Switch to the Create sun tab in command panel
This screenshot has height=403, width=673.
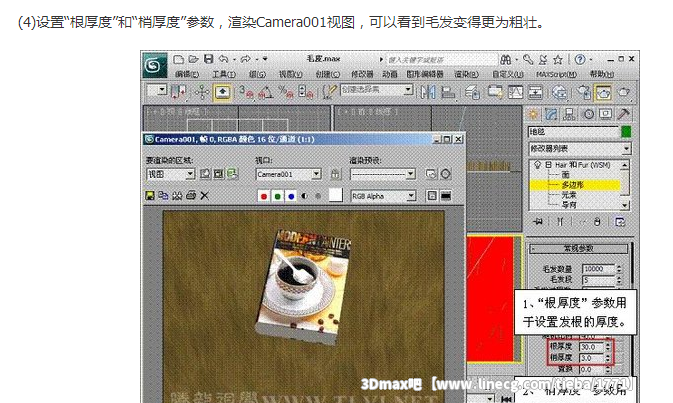pyautogui.click(x=533, y=114)
